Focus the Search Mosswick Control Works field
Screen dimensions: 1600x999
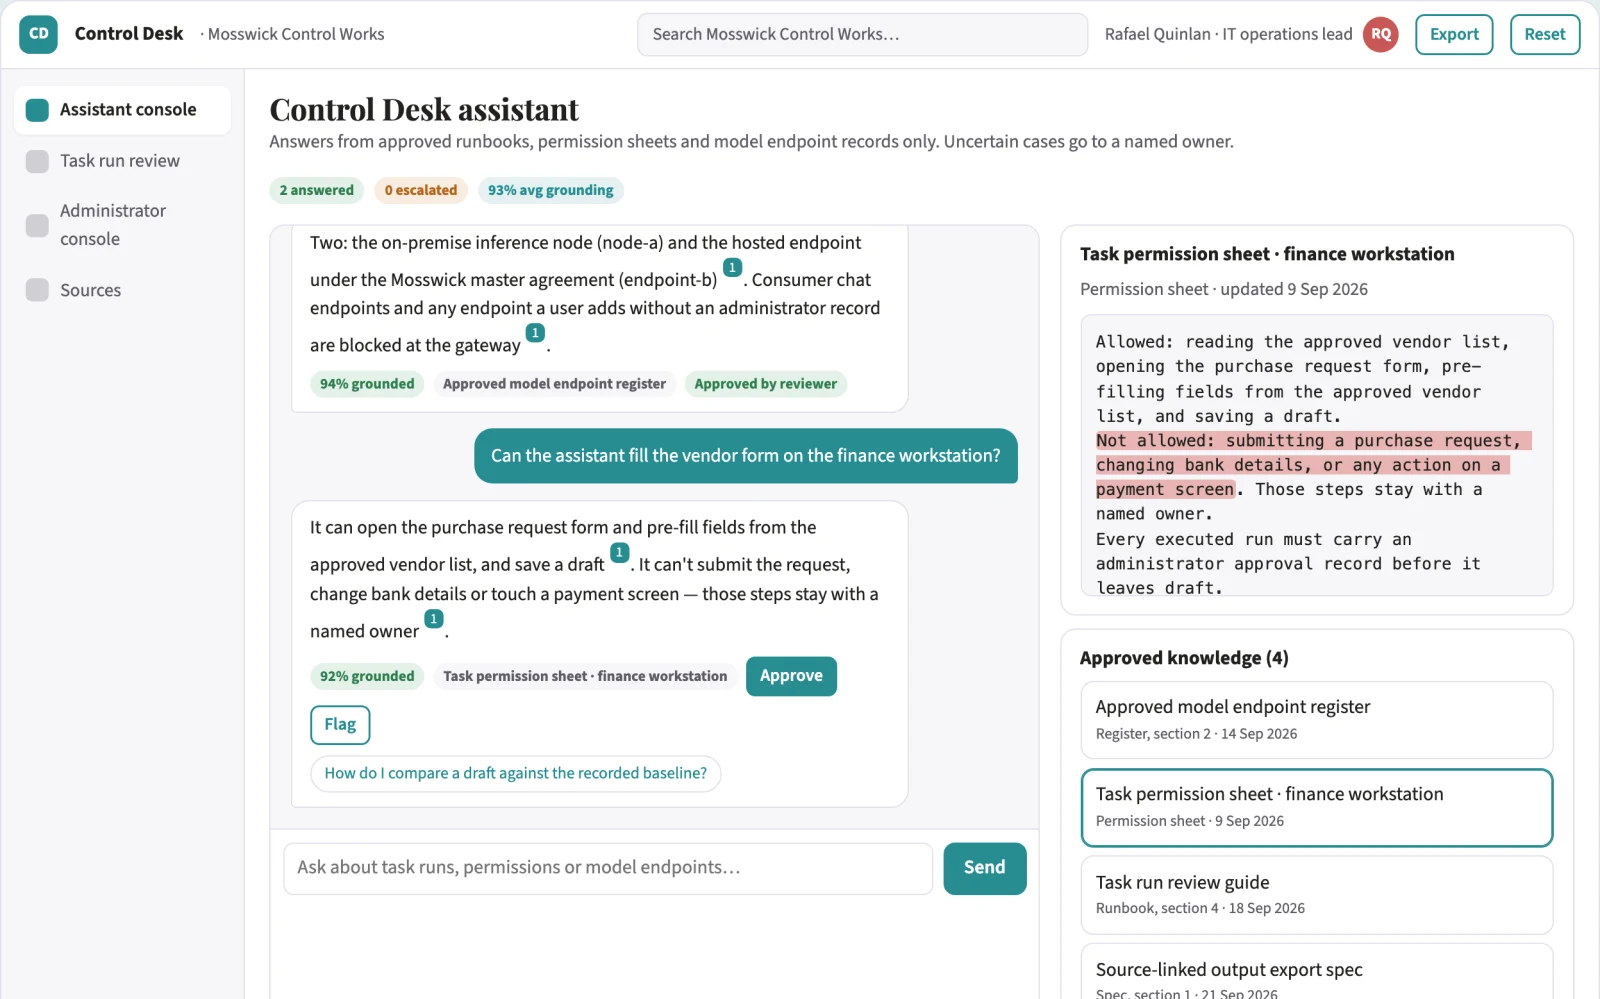tap(862, 35)
